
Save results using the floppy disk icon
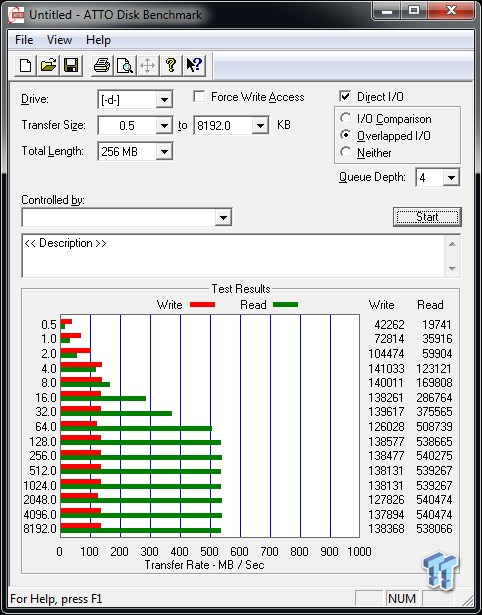[x=71, y=65]
